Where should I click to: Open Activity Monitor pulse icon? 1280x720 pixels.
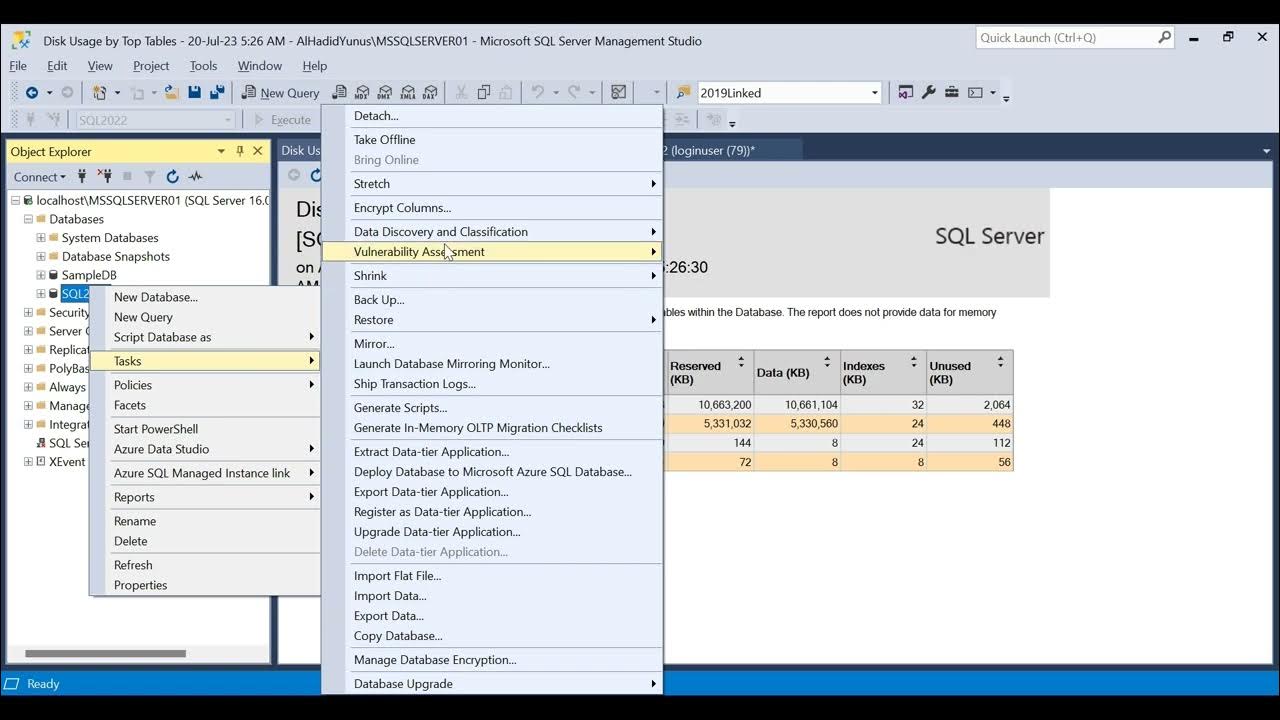tap(195, 177)
